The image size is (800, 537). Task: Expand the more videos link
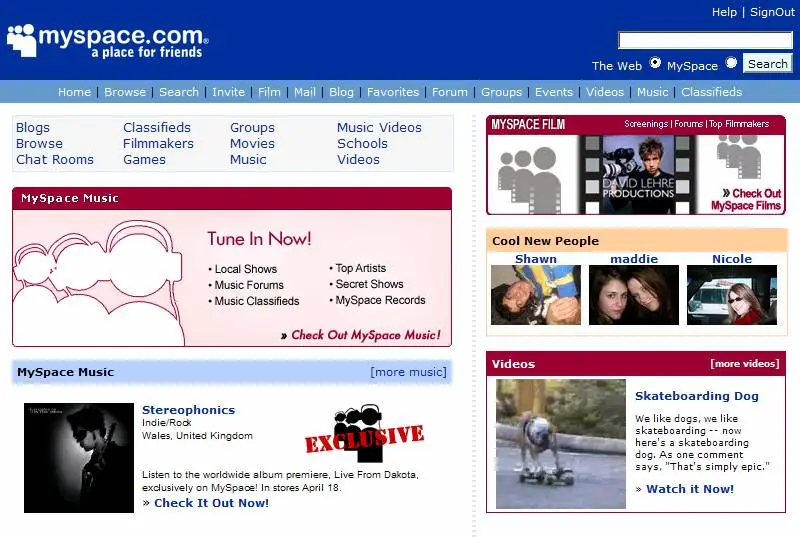tap(744, 364)
